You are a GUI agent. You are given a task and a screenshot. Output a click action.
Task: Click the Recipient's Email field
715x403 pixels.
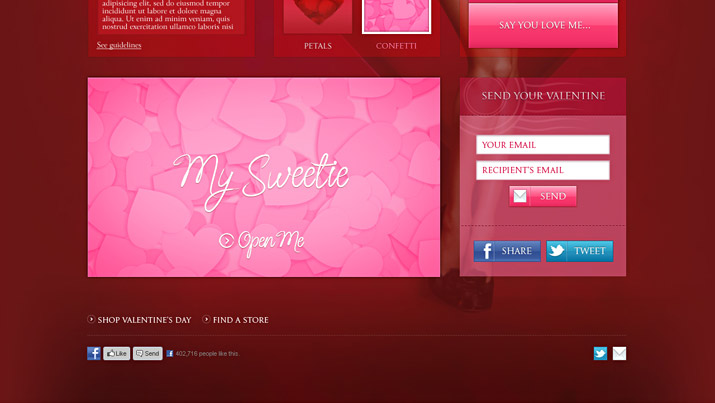click(x=543, y=170)
